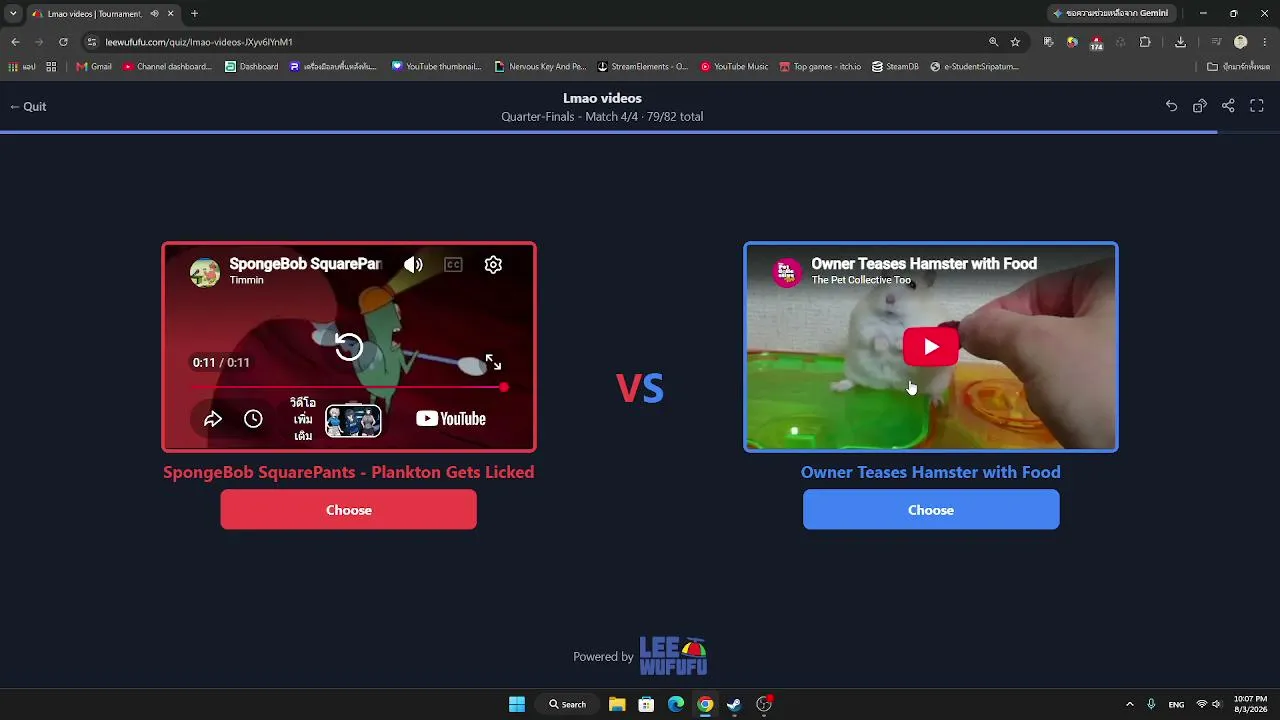The width and height of the screenshot is (1280, 720).
Task: Open the StreamElements bookmark
Action: pyautogui.click(x=643, y=67)
